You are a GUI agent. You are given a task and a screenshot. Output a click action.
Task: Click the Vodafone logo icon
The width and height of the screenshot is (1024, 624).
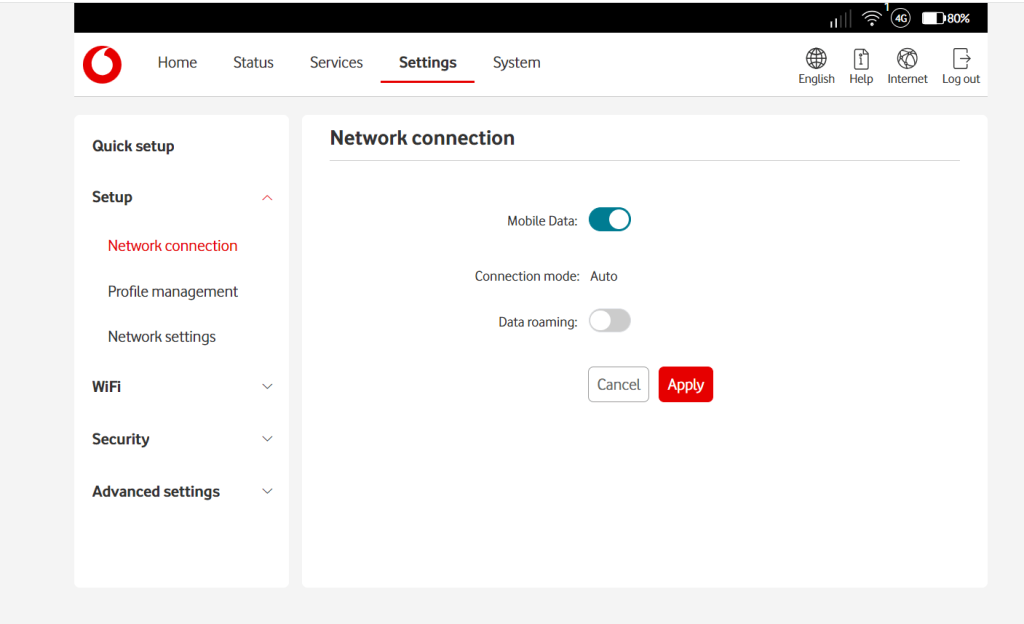point(103,65)
